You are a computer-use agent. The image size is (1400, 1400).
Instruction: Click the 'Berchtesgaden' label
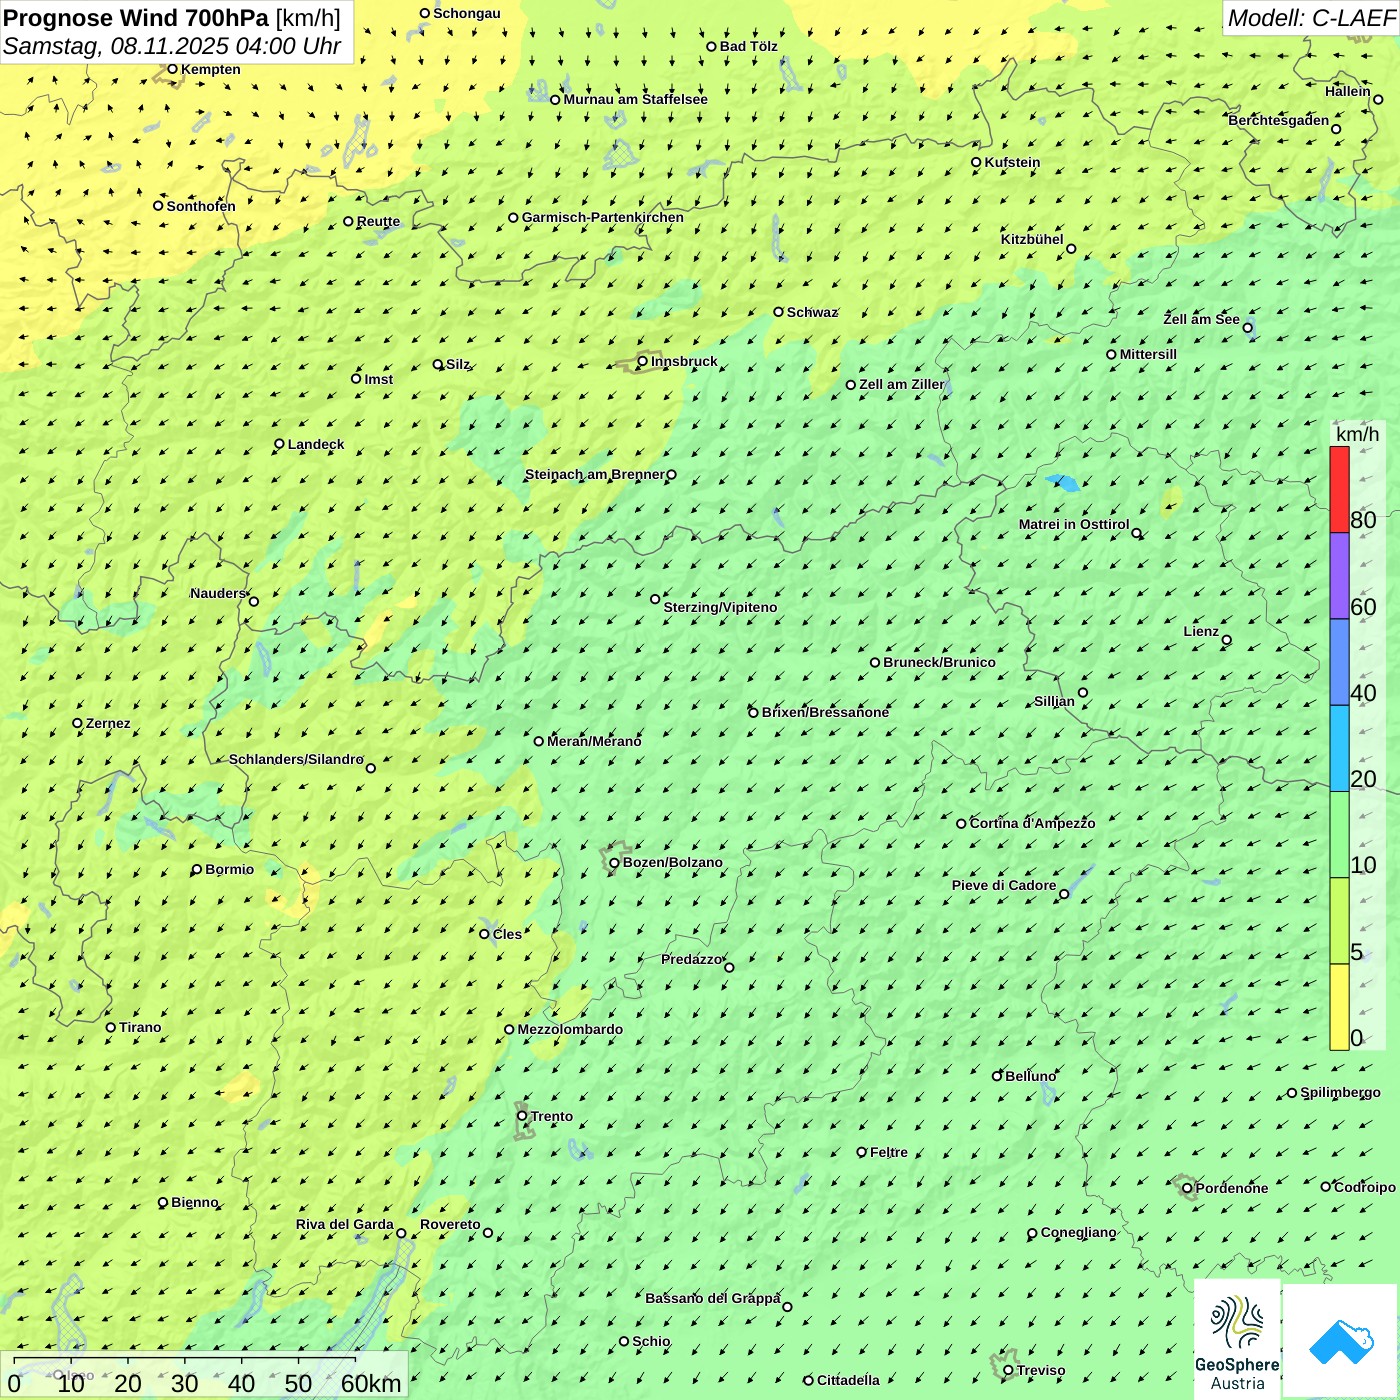pos(1279,120)
